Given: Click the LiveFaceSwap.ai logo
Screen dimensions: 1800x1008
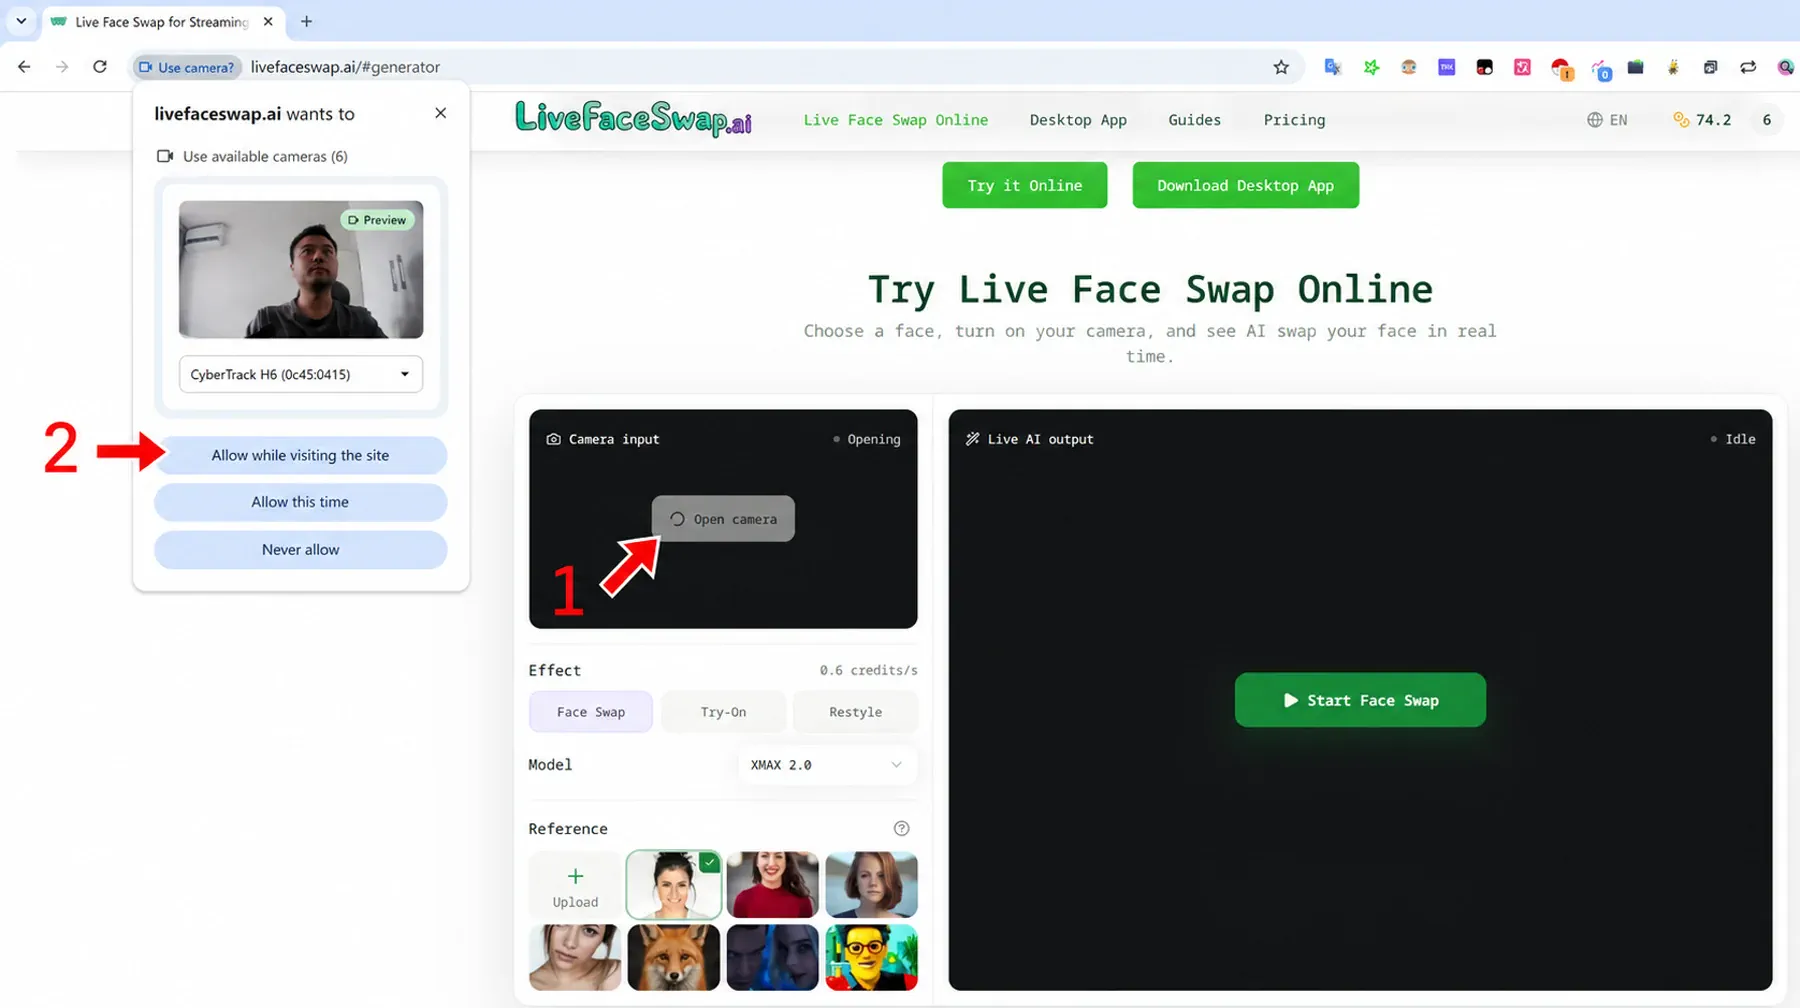Looking at the screenshot, I should coord(633,118).
